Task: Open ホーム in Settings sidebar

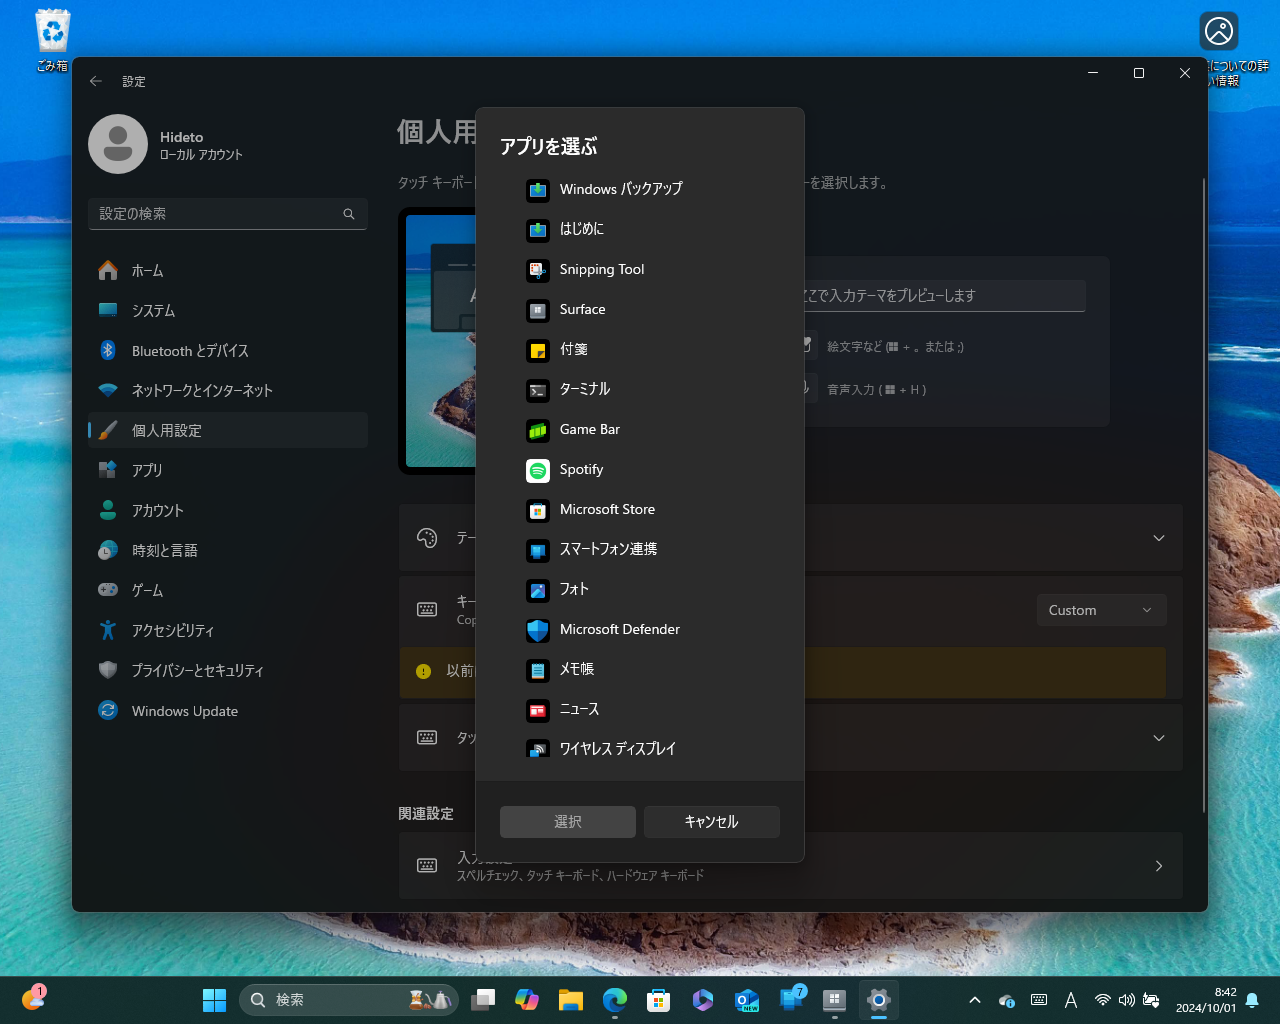Action: [228, 270]
